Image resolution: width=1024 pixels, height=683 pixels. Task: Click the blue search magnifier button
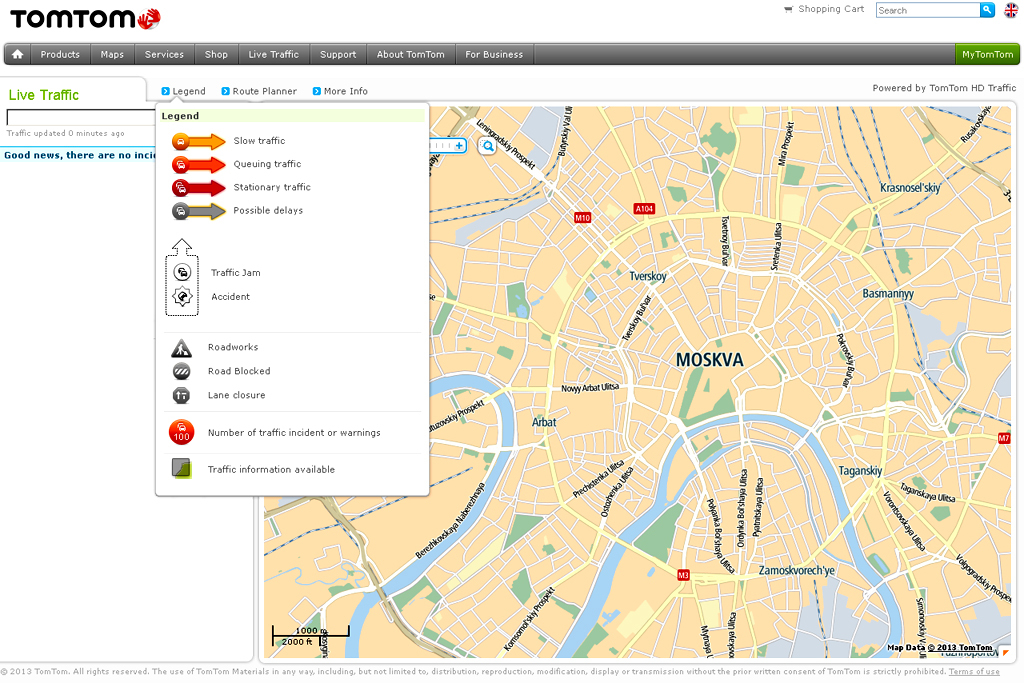point(987,10)
